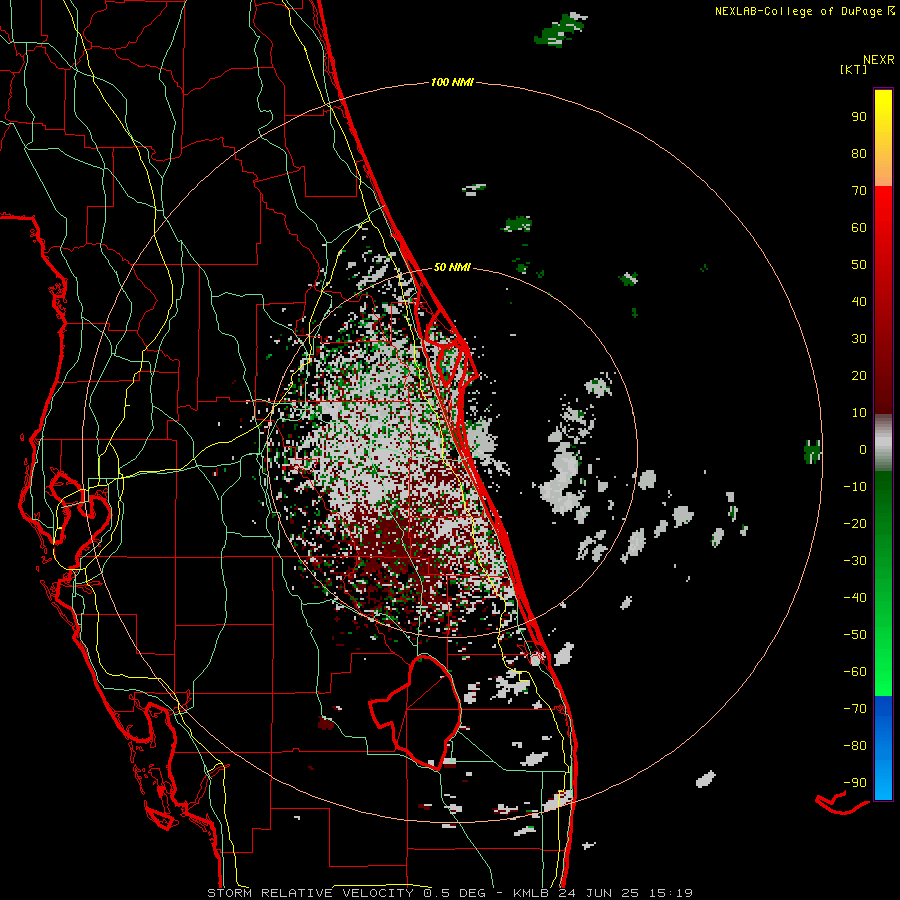Viewport: 900px width, 900px height.
Task: Click the 20 value on the velocity scale
Action: 859,376
